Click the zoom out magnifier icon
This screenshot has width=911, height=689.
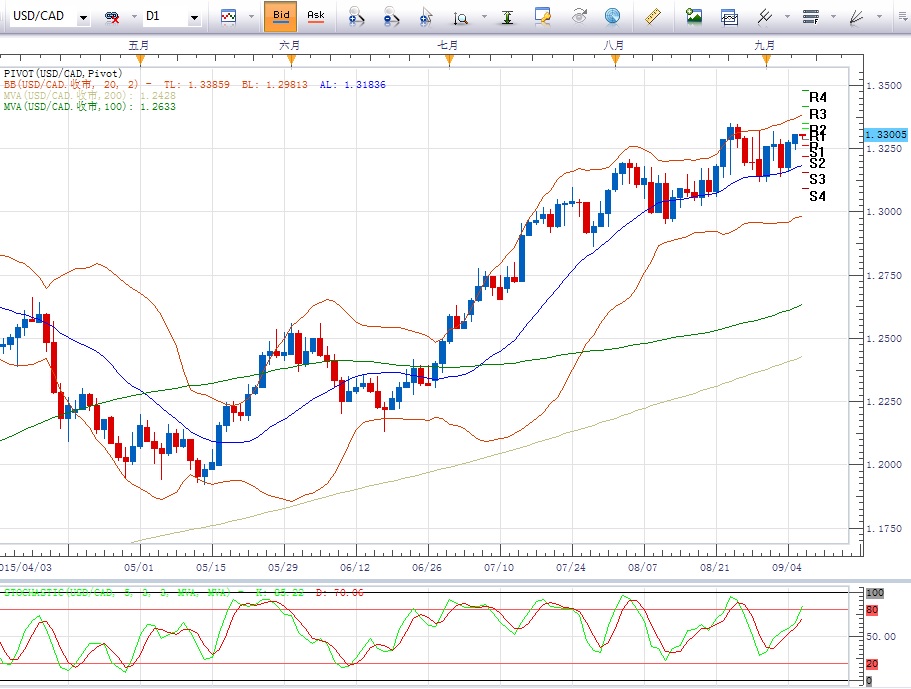click(x=390, y=16)
